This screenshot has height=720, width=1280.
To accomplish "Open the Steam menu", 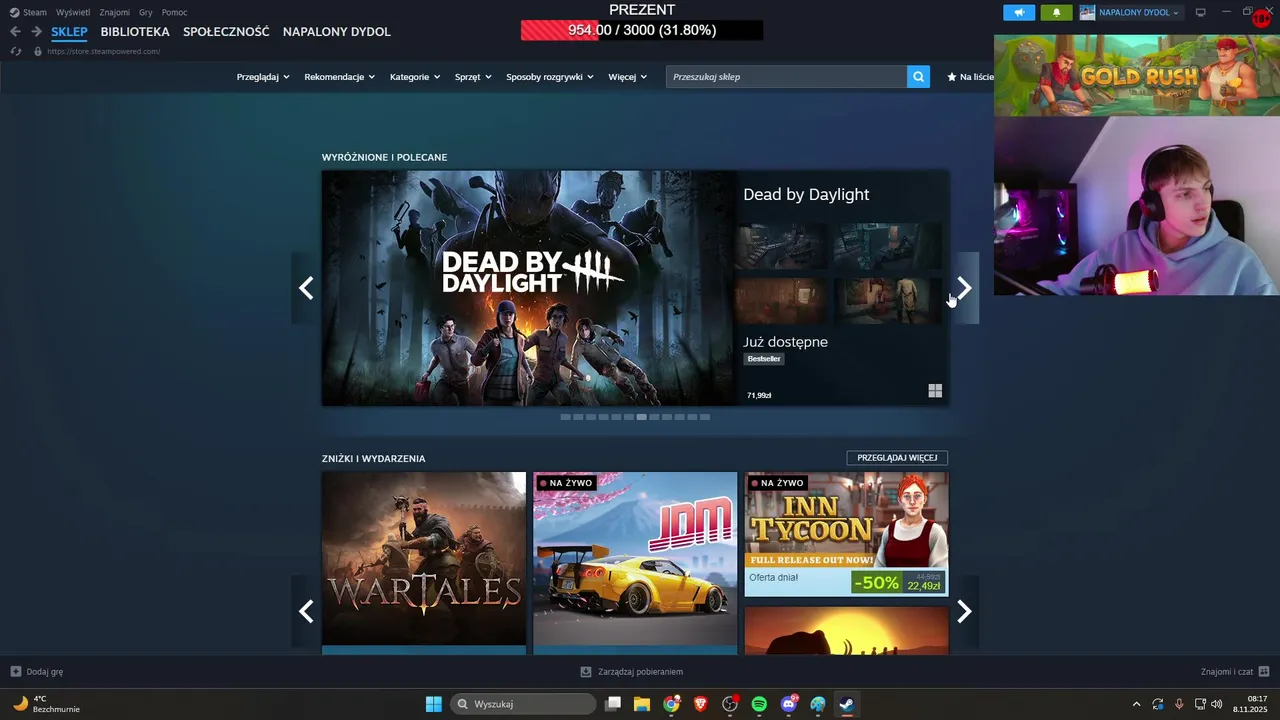I will tap(35, 12).
